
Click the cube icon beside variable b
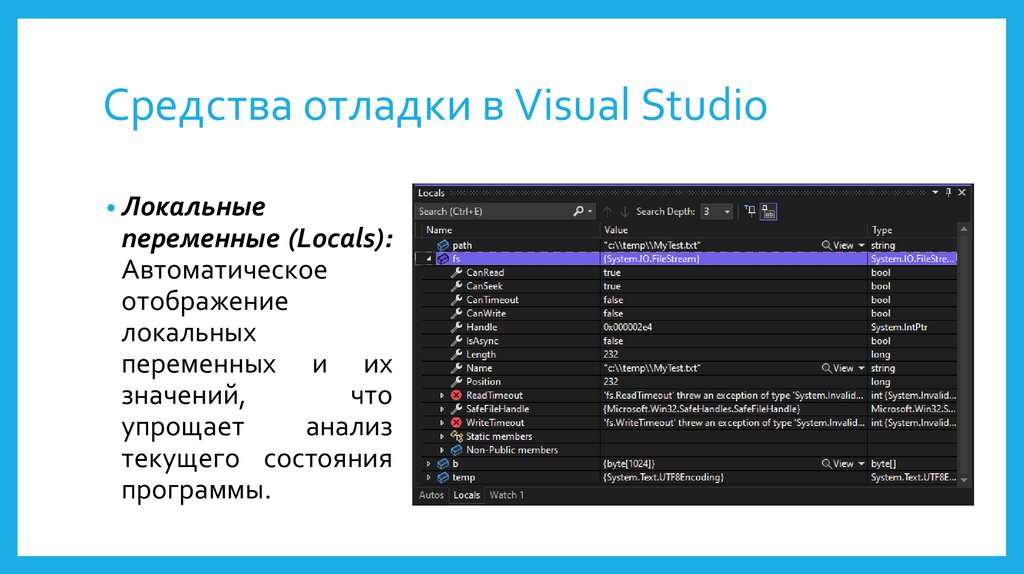pos(443,464)
